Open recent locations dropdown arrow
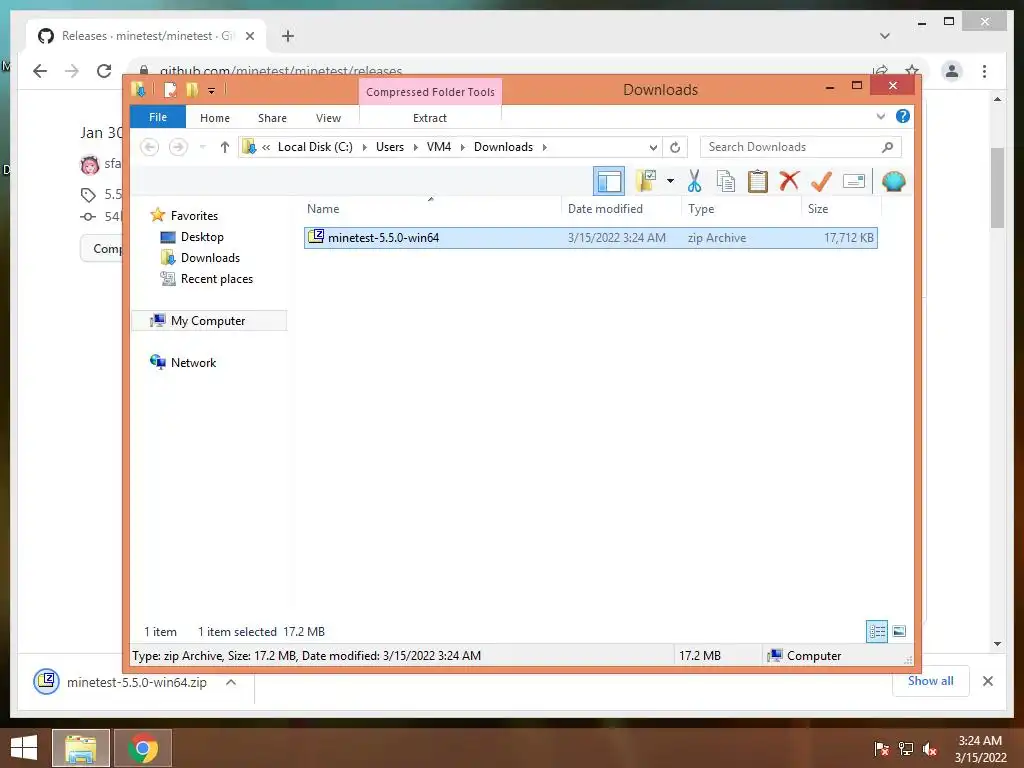 tap(202, 147)
